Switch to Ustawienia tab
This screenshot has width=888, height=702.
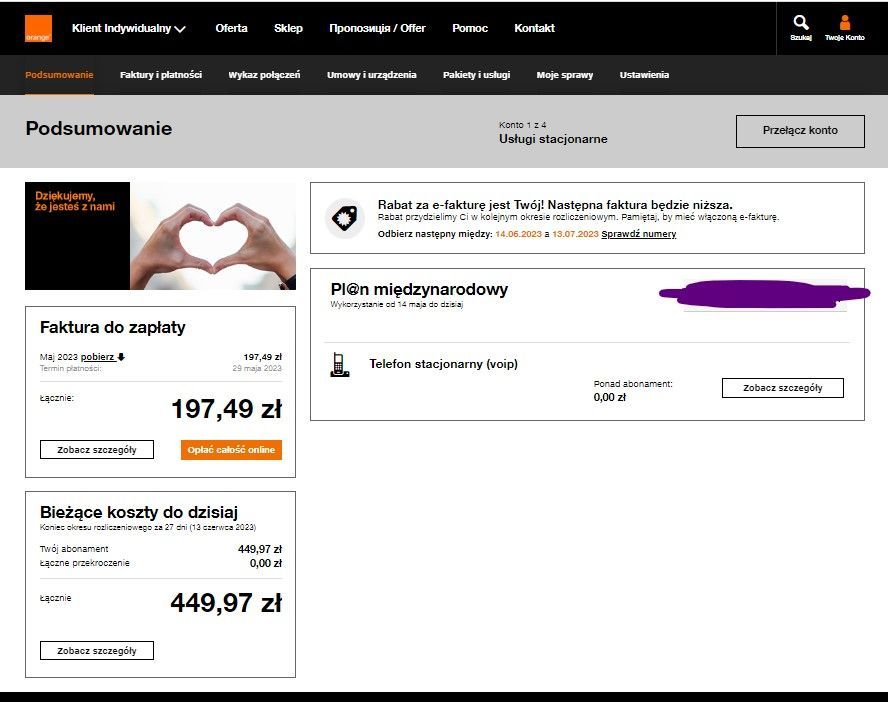644,75
